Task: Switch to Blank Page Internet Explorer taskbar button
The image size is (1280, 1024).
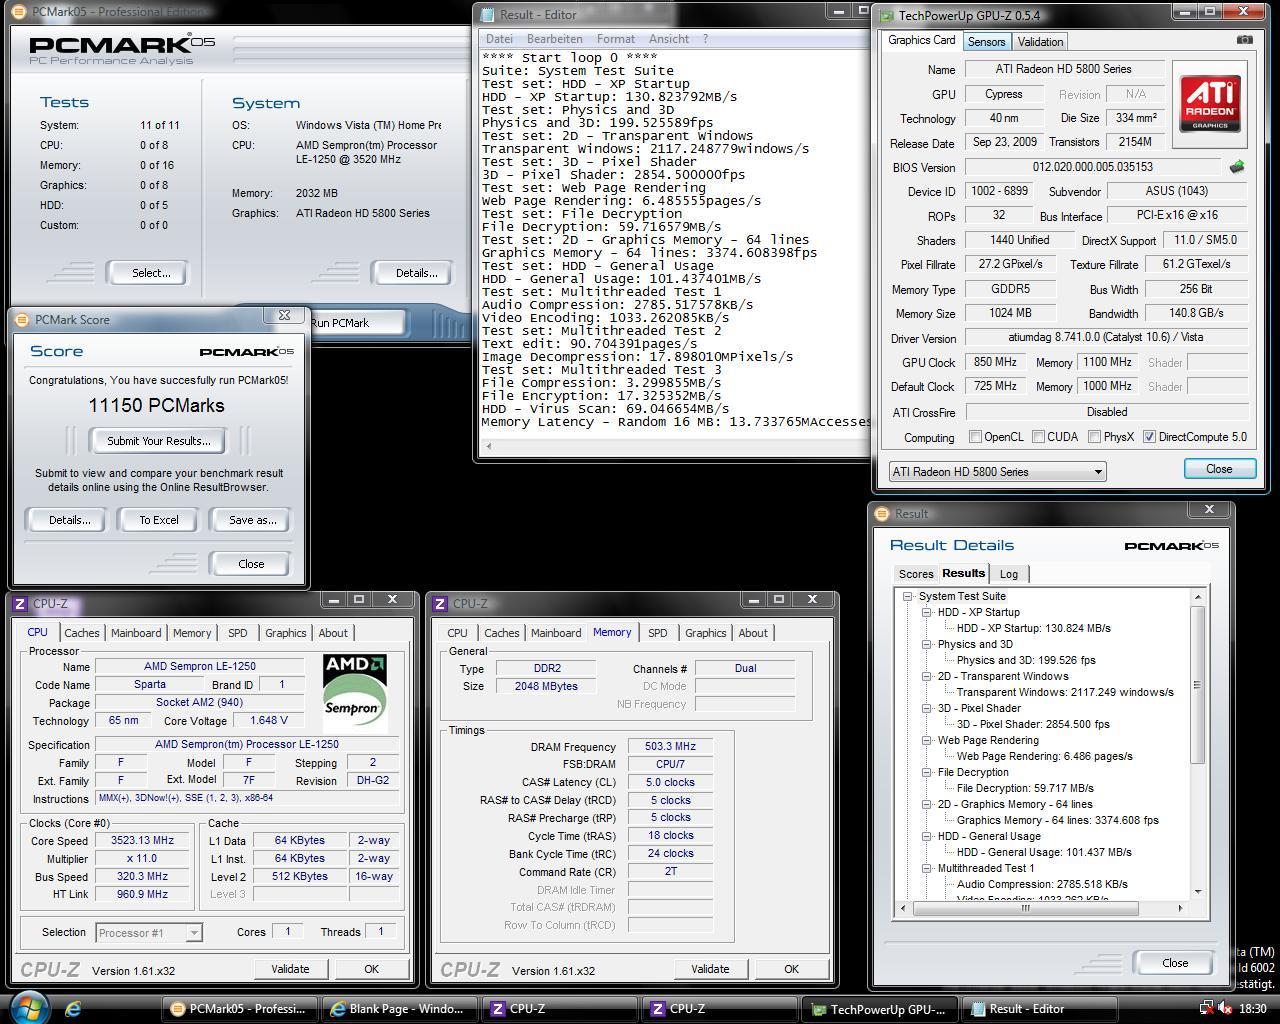Action: [x=398, y=1009]
